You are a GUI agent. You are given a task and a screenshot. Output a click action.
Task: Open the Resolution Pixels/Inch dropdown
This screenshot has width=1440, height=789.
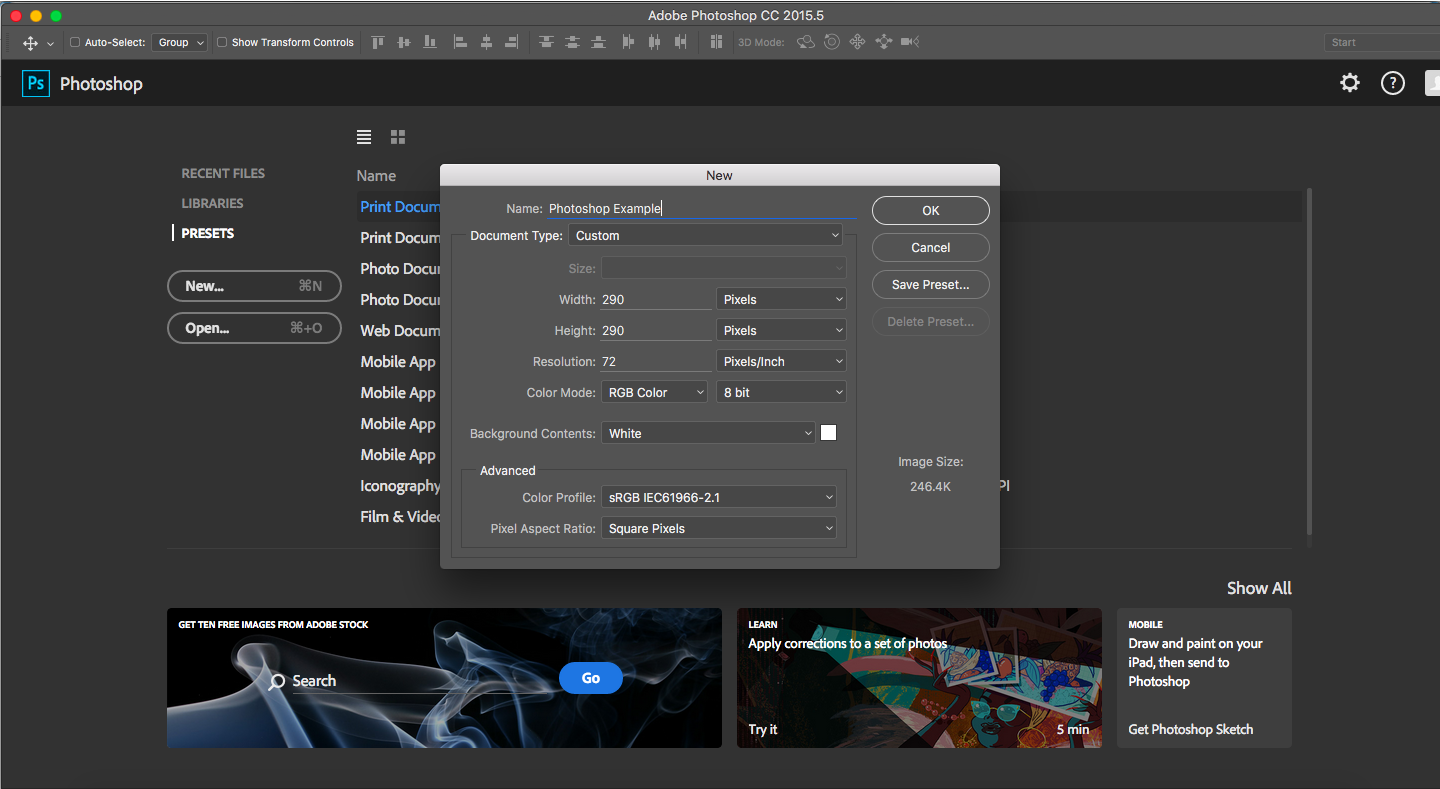[x=781, y=361]
